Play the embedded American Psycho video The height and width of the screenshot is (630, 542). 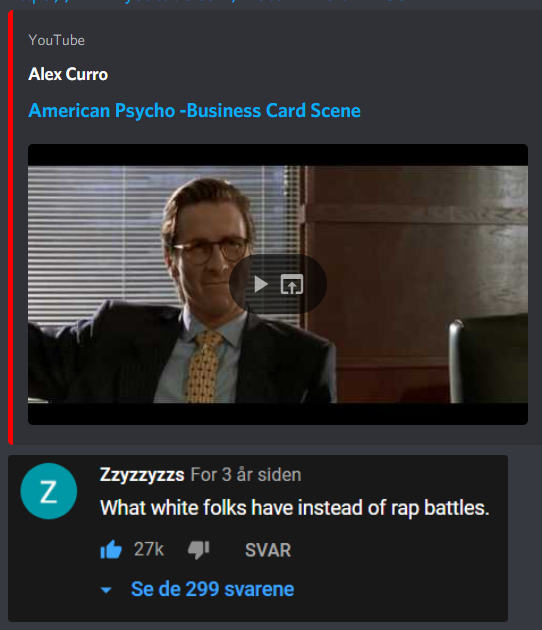pyautogui.click(x=261, y=284)
